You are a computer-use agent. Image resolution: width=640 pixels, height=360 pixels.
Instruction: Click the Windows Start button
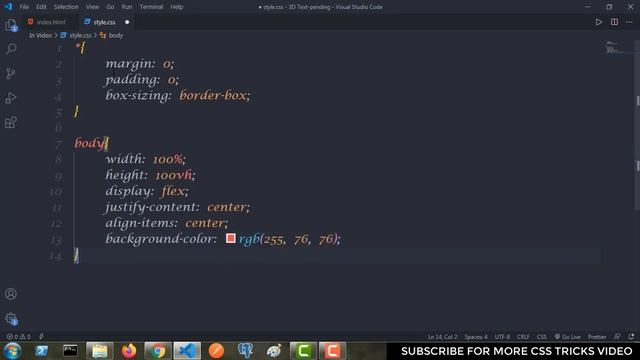13,351
